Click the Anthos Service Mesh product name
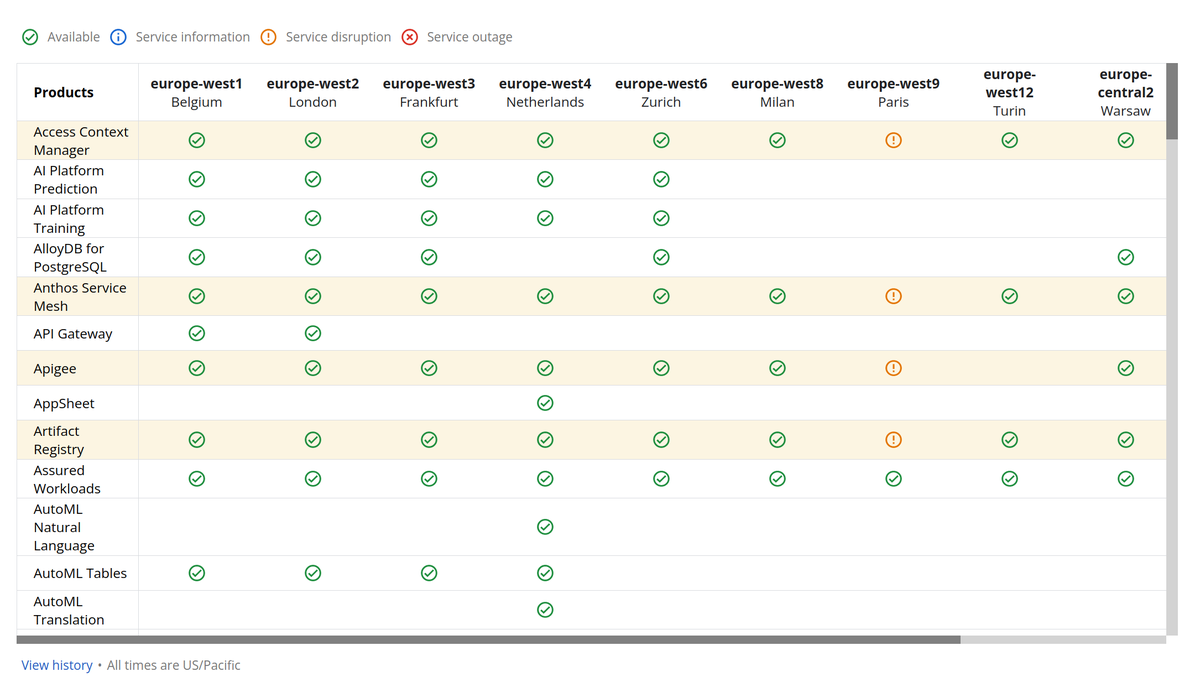Viewport: 1200px width, 682px height. (x=80, y=297)
